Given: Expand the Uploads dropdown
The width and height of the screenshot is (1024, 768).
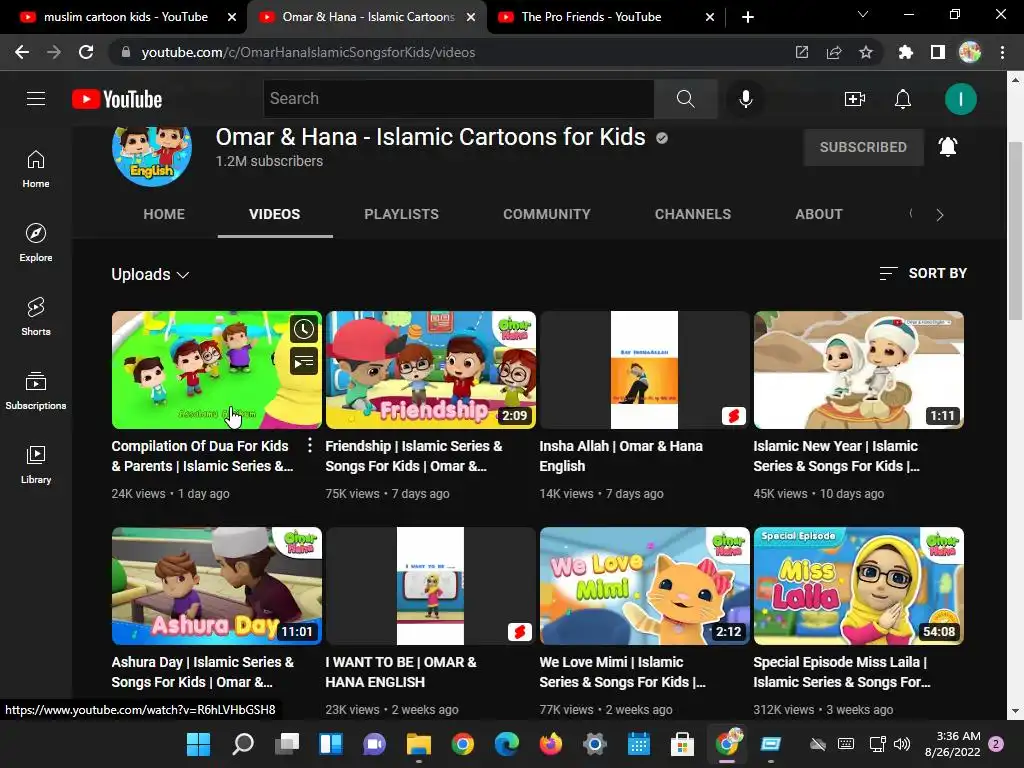Looking at the screenshot, I should [150, 274].
